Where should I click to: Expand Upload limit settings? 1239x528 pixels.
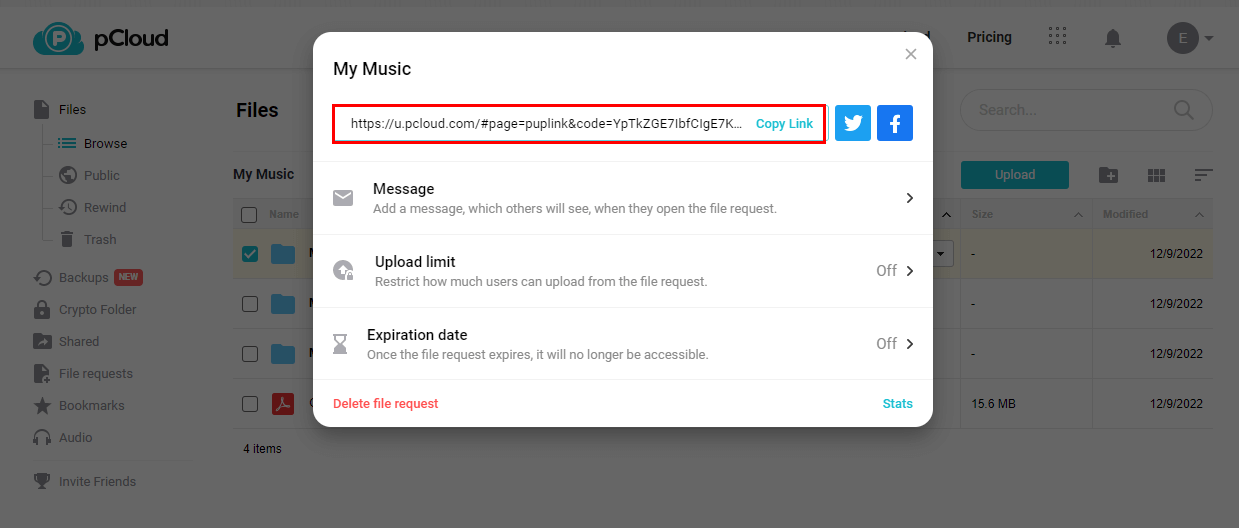click(909, 271)
